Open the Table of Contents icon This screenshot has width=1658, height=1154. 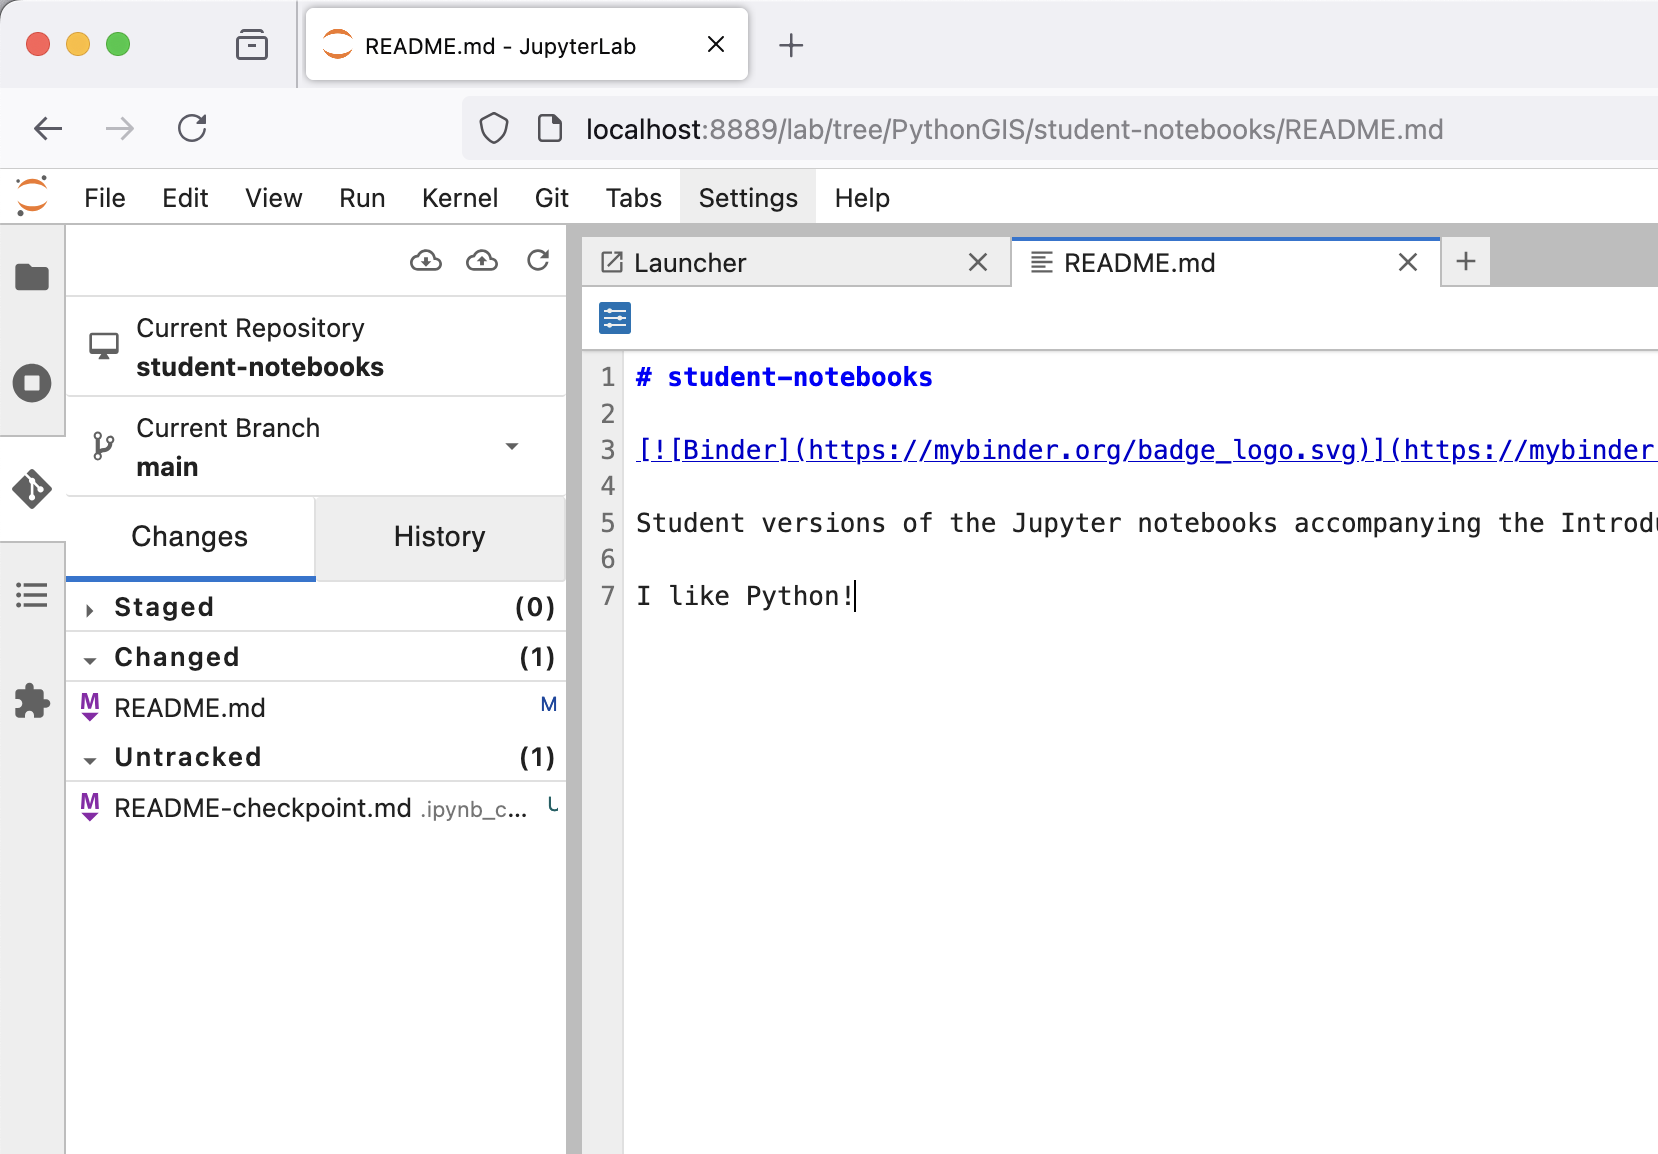tap(32, 595)
